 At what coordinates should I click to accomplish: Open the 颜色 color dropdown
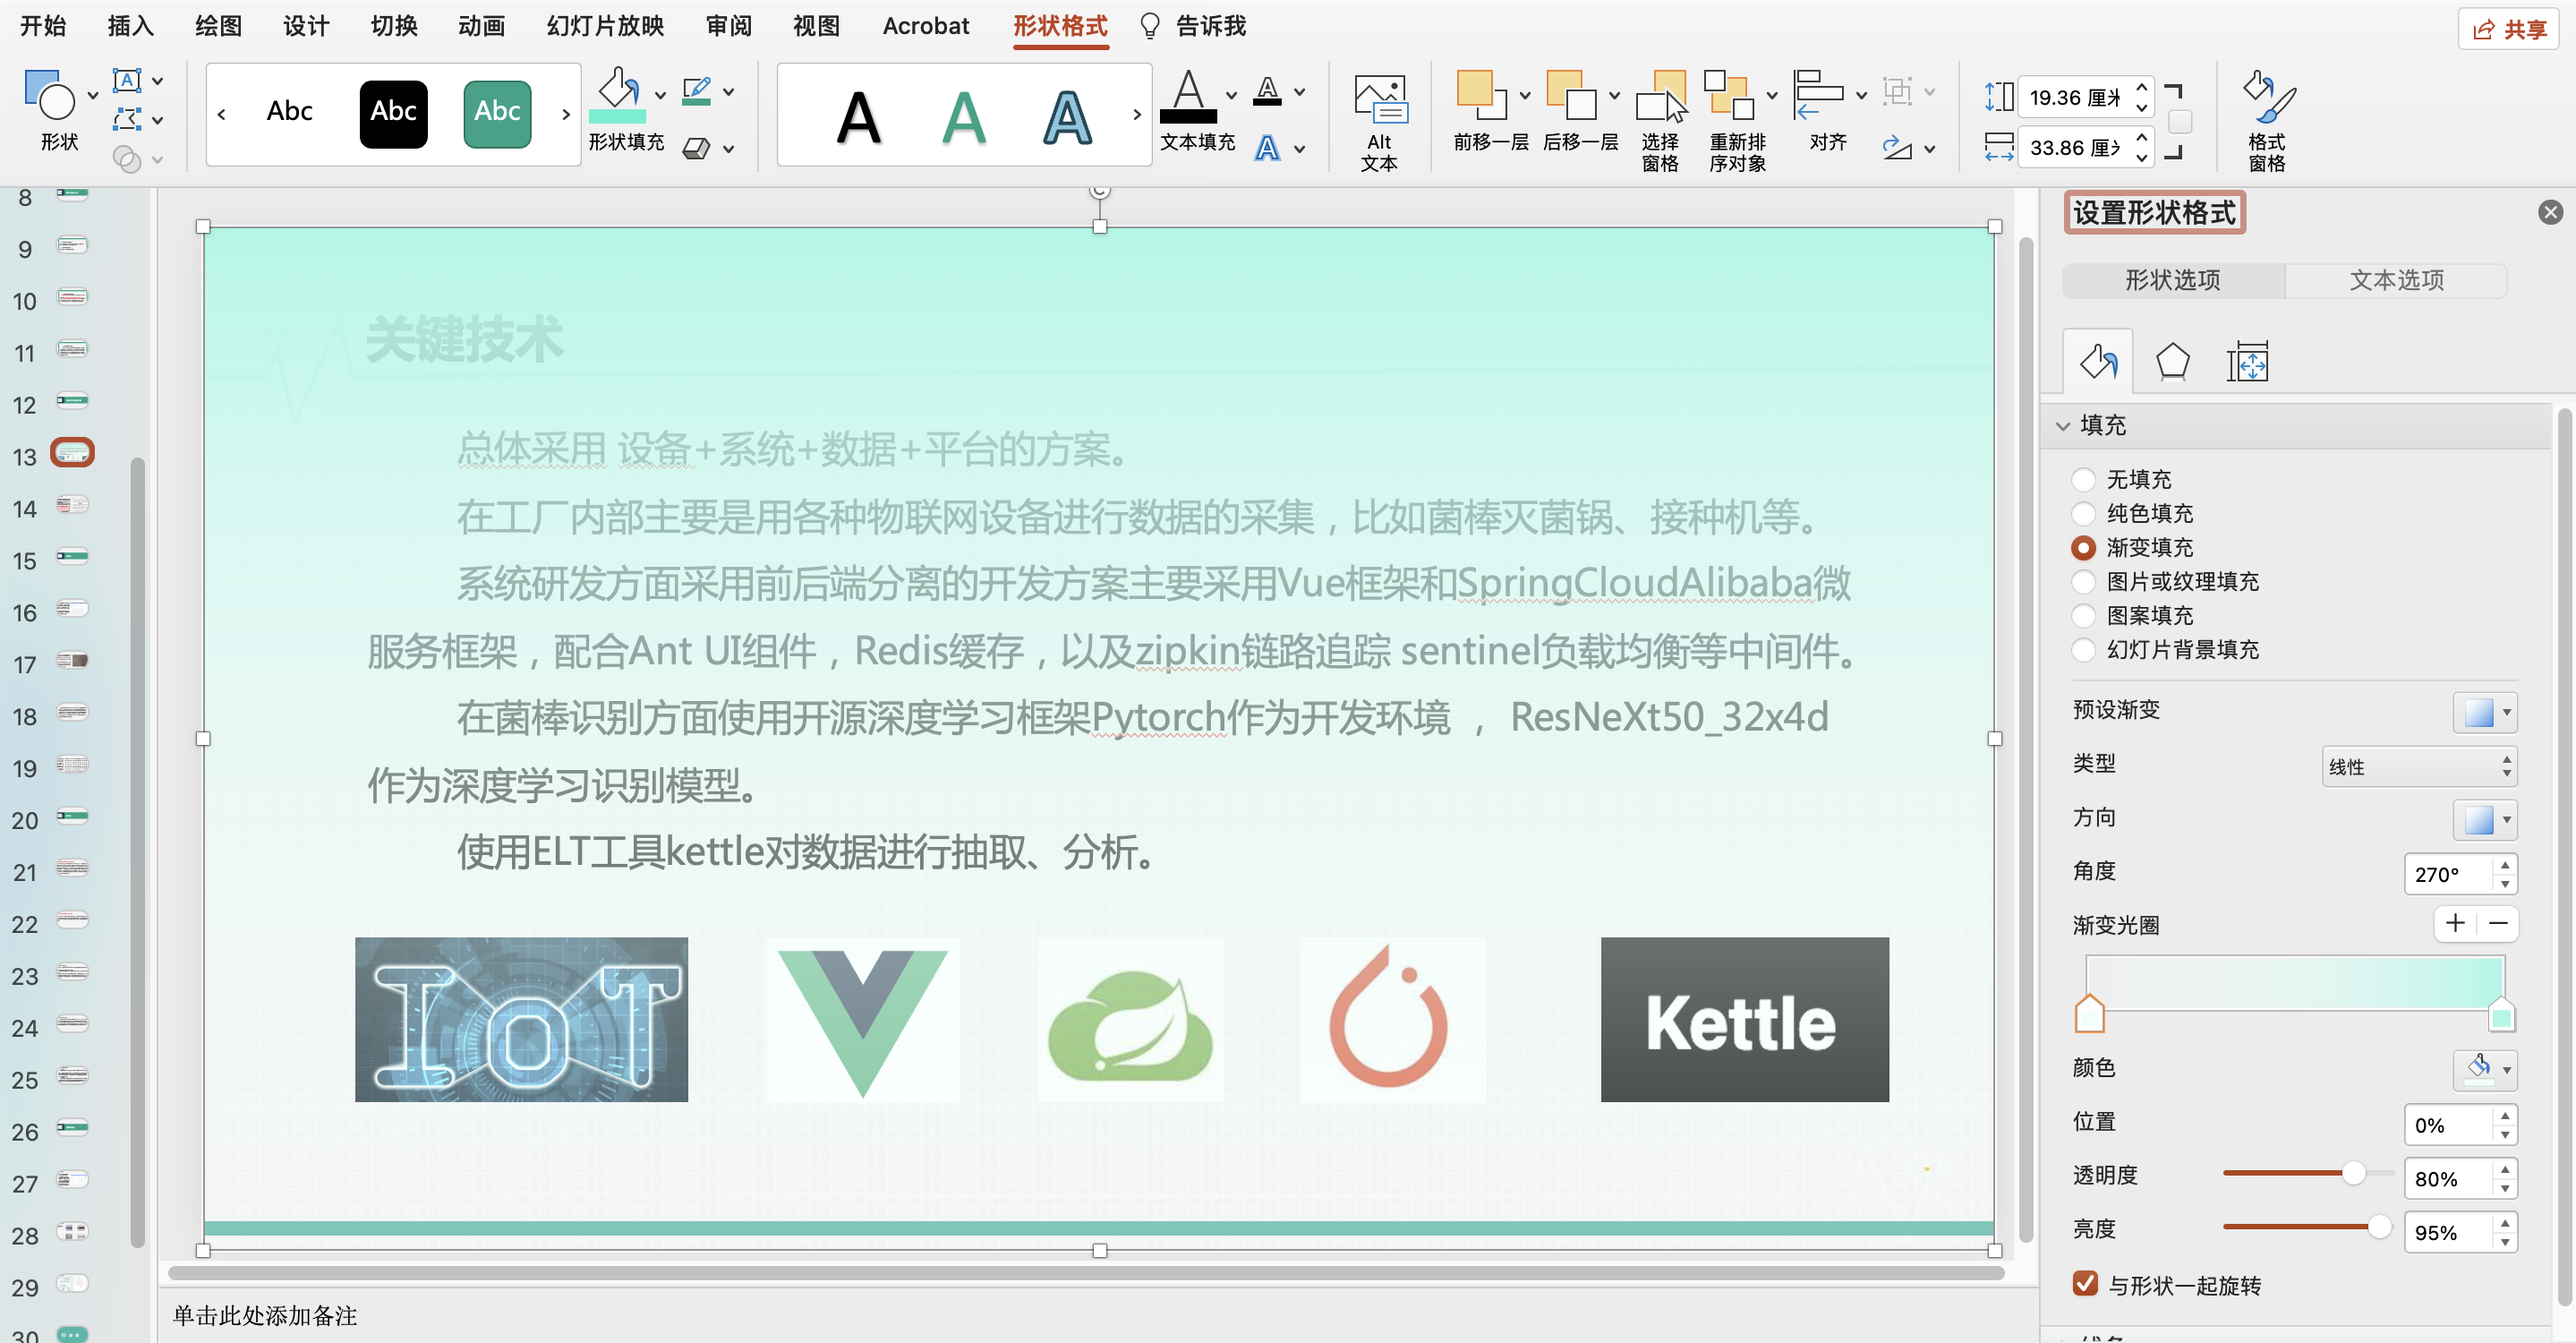pyautogui.click(x=2485, y=1069)
